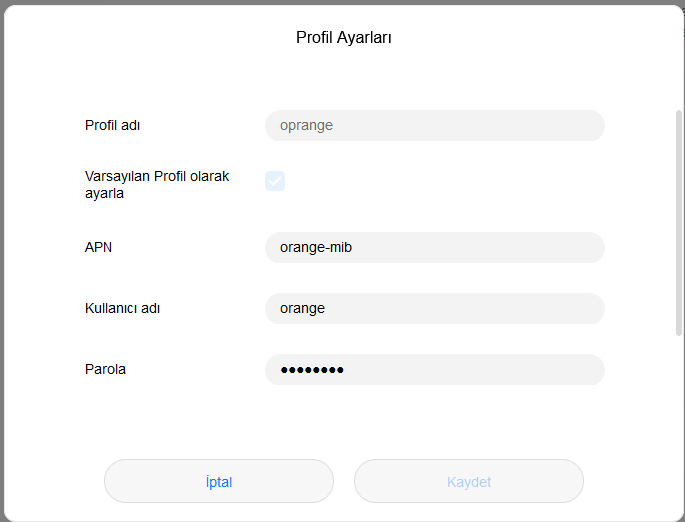Click the Kaydet button
This screenshot has height=522, width=685.
468,482
